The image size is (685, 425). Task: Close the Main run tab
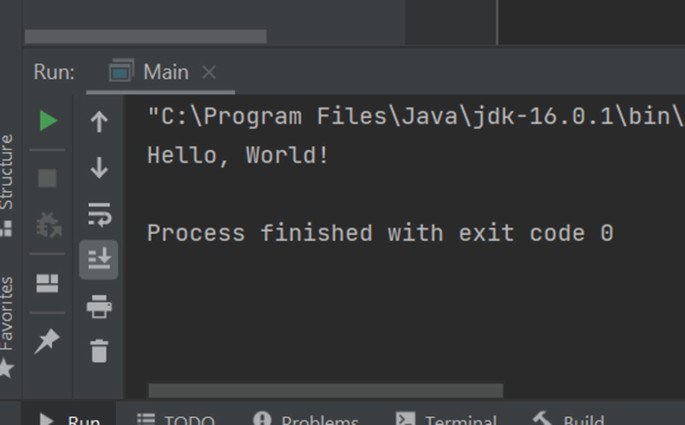(209, 72)
